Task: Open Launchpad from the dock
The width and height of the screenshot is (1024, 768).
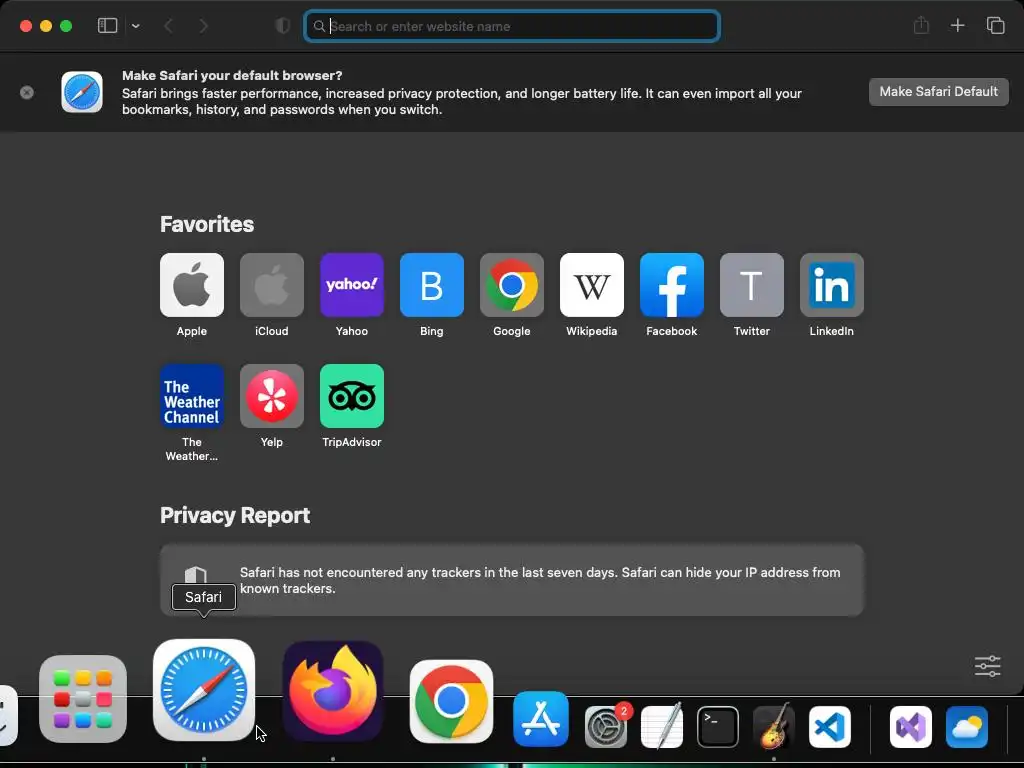Action: [x=83, y=699]
